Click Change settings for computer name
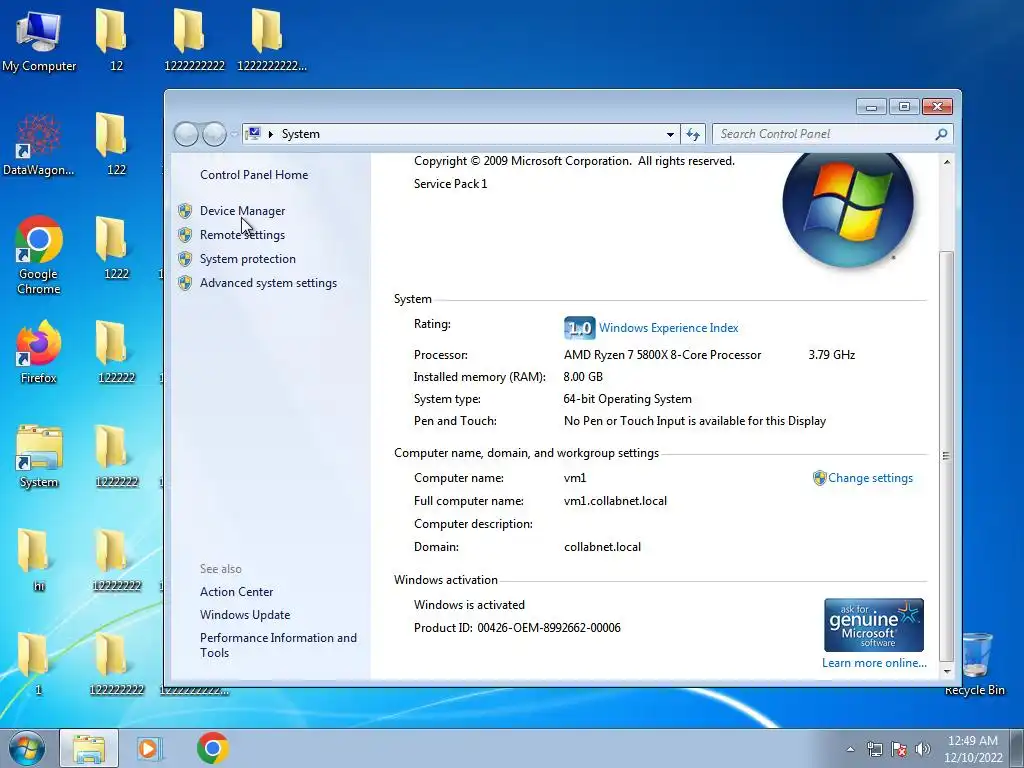 pyautogui.click(x=871, y=478)
